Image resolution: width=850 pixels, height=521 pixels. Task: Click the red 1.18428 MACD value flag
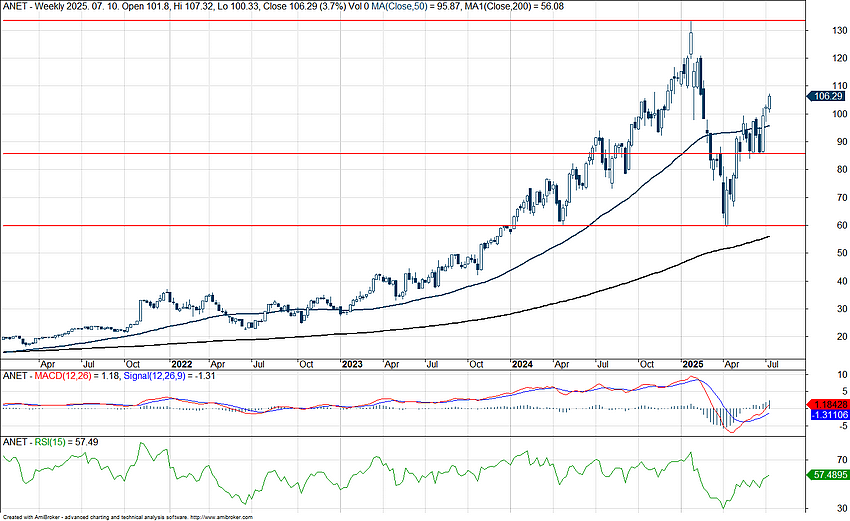(828, 404)
